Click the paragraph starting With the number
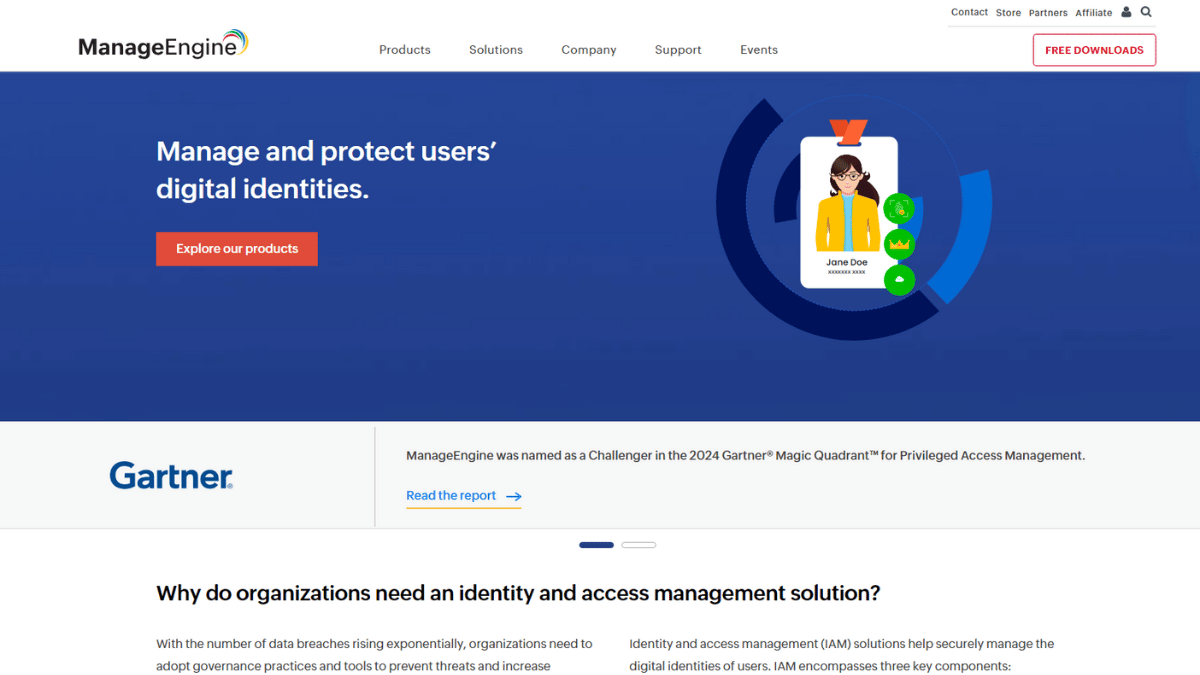 [374, 655]
